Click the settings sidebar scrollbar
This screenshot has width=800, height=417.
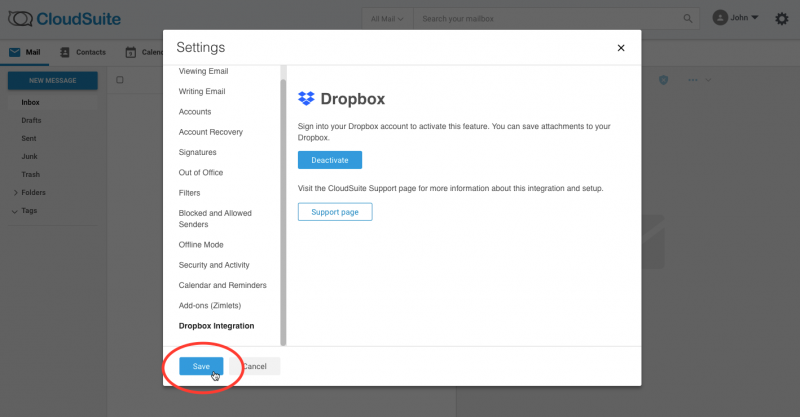(283, 212)
